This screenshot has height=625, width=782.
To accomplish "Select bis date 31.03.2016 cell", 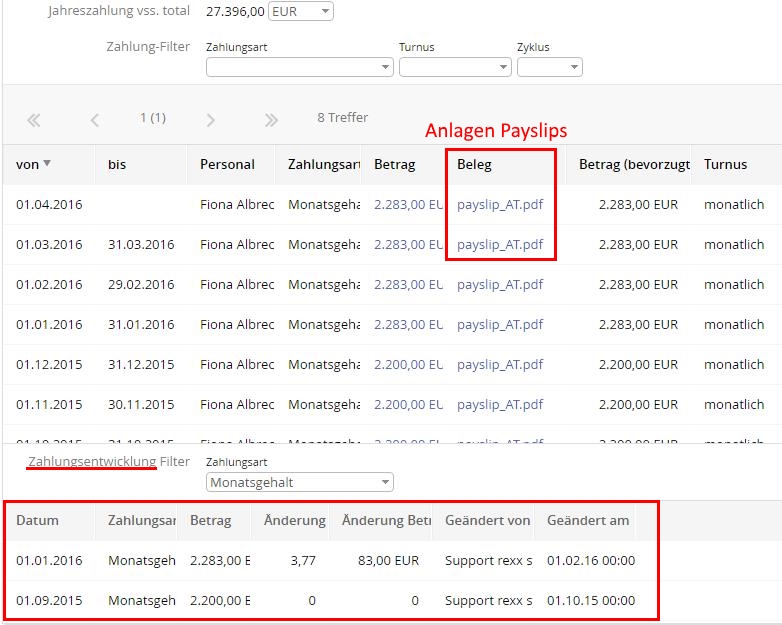I will click(141, 244).
